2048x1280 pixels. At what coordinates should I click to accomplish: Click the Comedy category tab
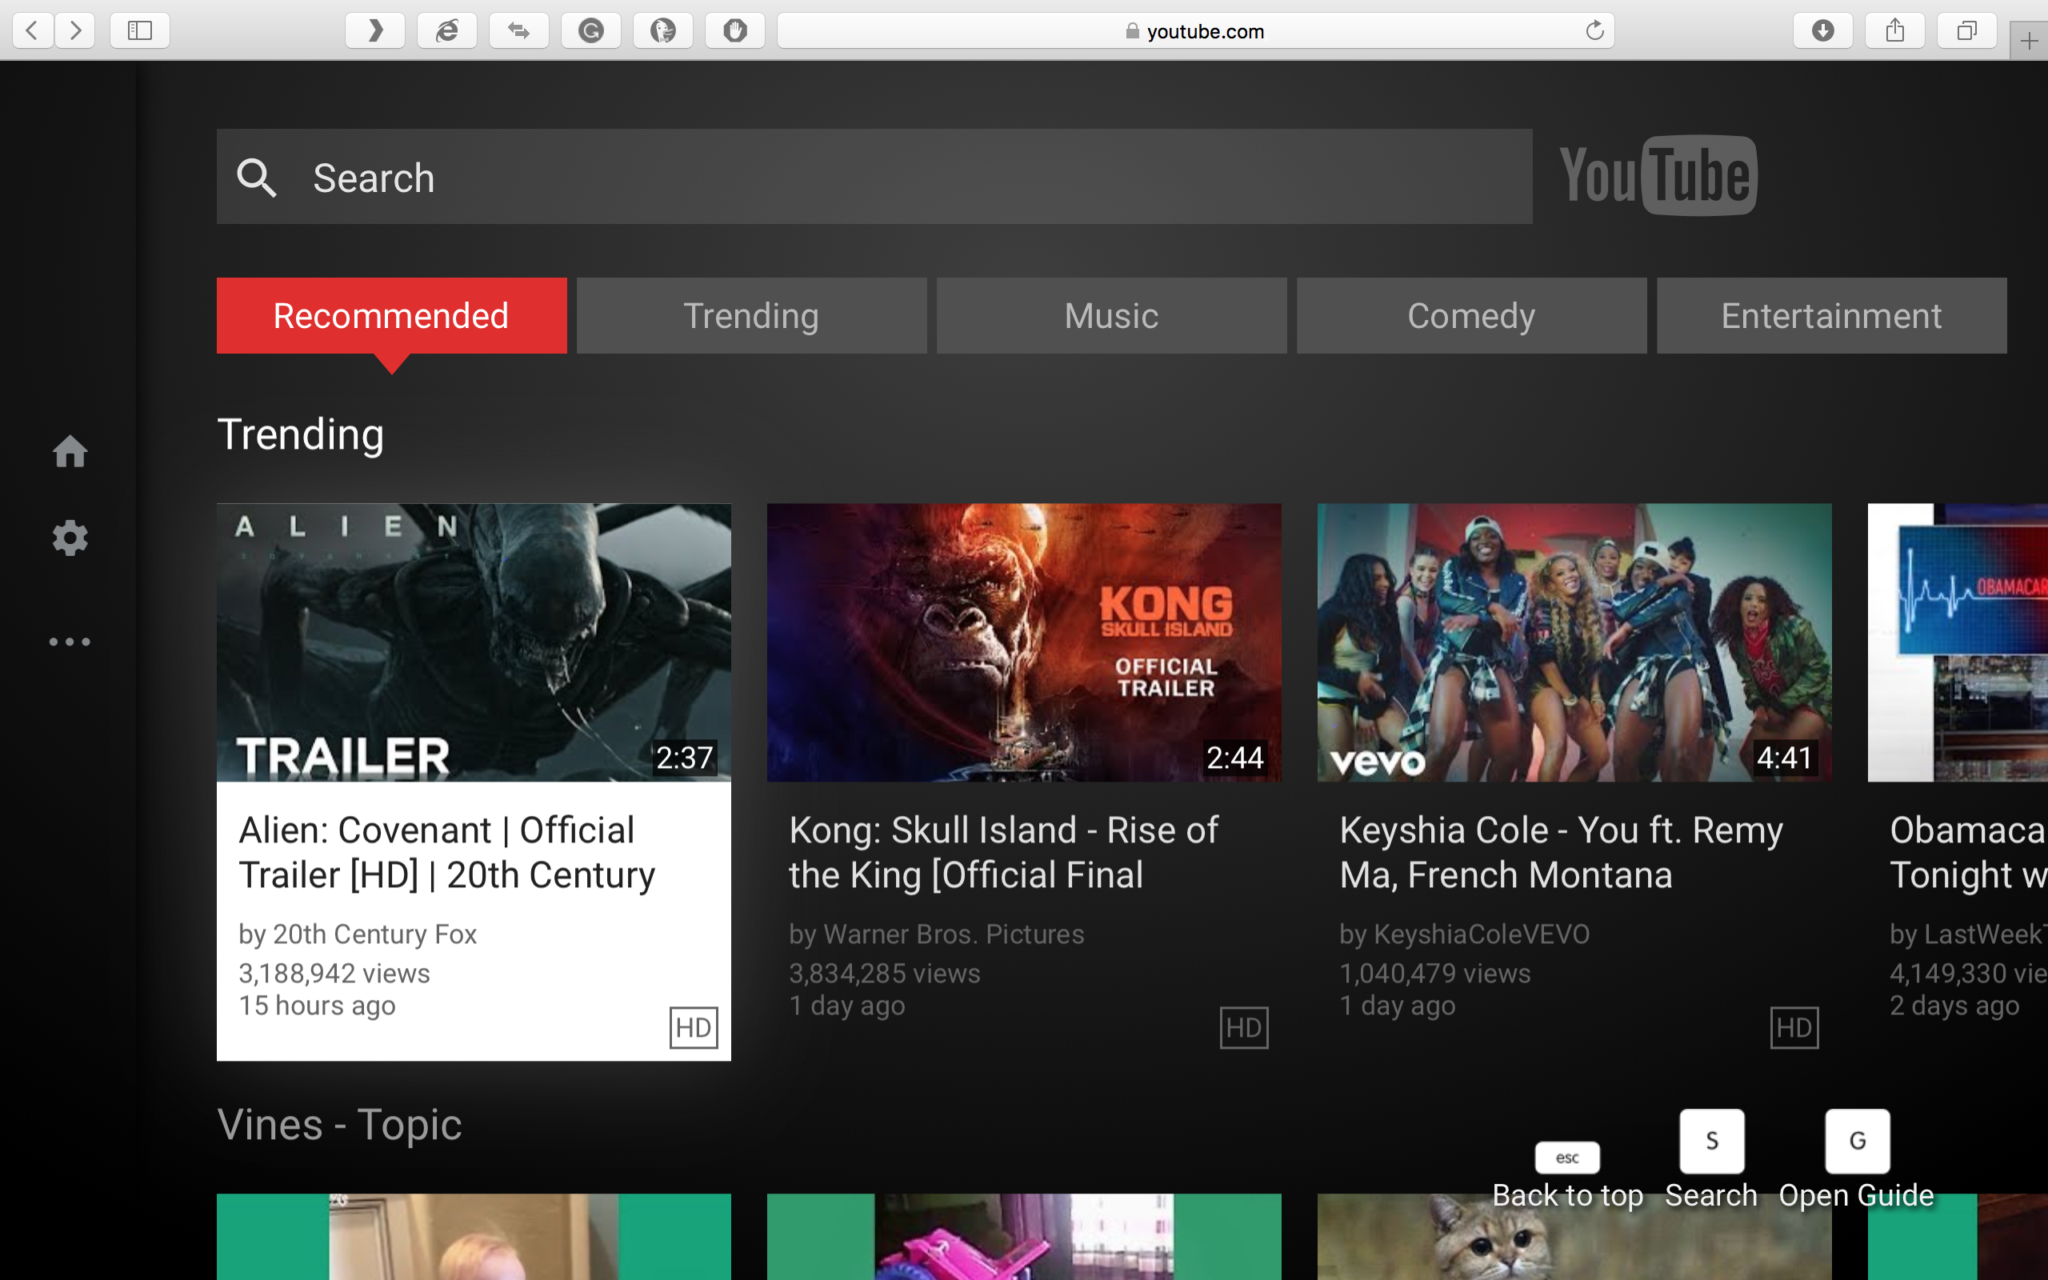pyautogui.click(x=1470, y=314)
